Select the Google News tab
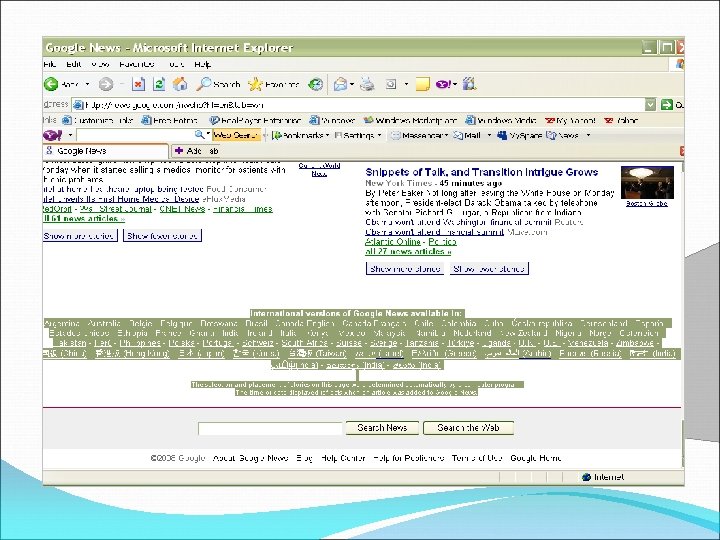Screen dimensions: 720x540 pos(106,151)
